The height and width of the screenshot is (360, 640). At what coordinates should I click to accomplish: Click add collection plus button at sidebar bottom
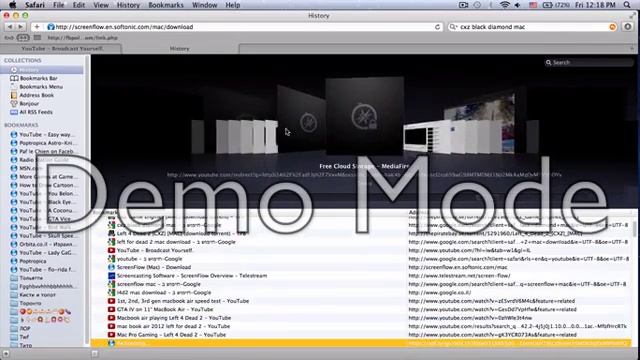pyautogui.click(x=5, y=353)
